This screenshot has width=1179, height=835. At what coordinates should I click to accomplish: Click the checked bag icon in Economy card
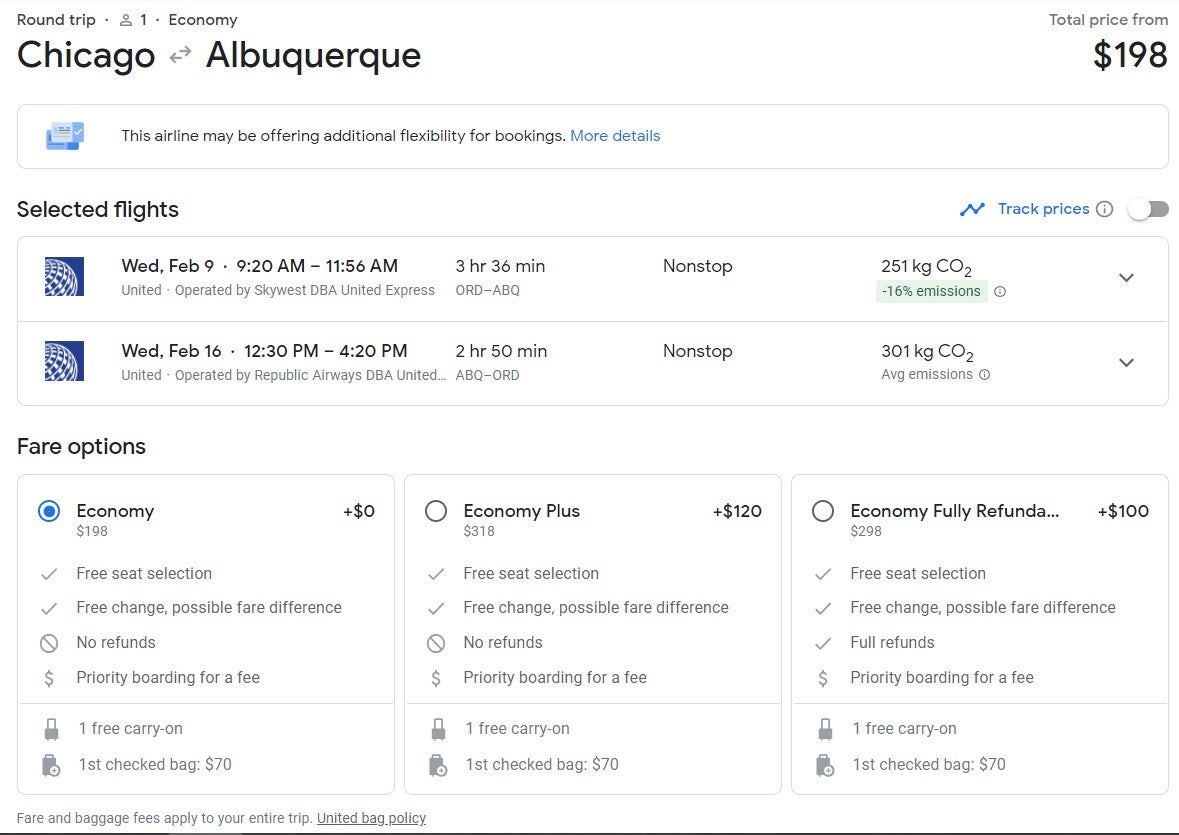[51, 765]
